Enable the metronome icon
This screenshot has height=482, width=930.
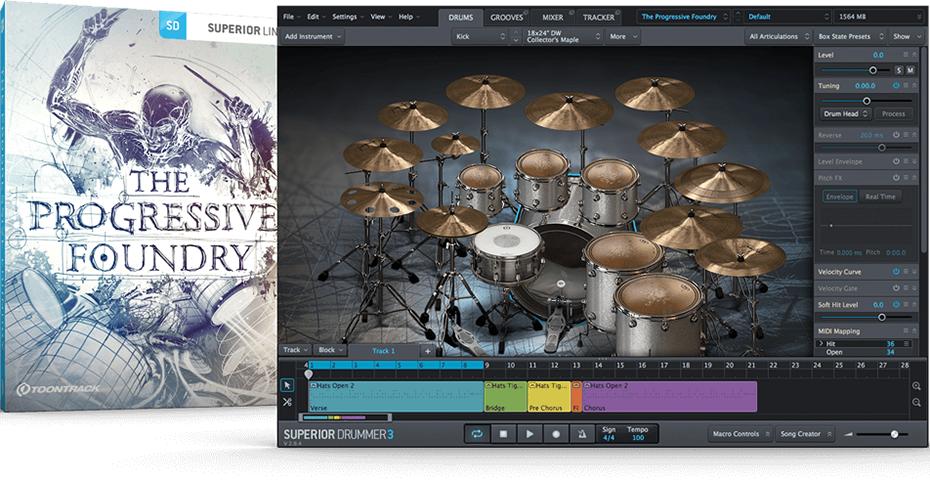582,434
